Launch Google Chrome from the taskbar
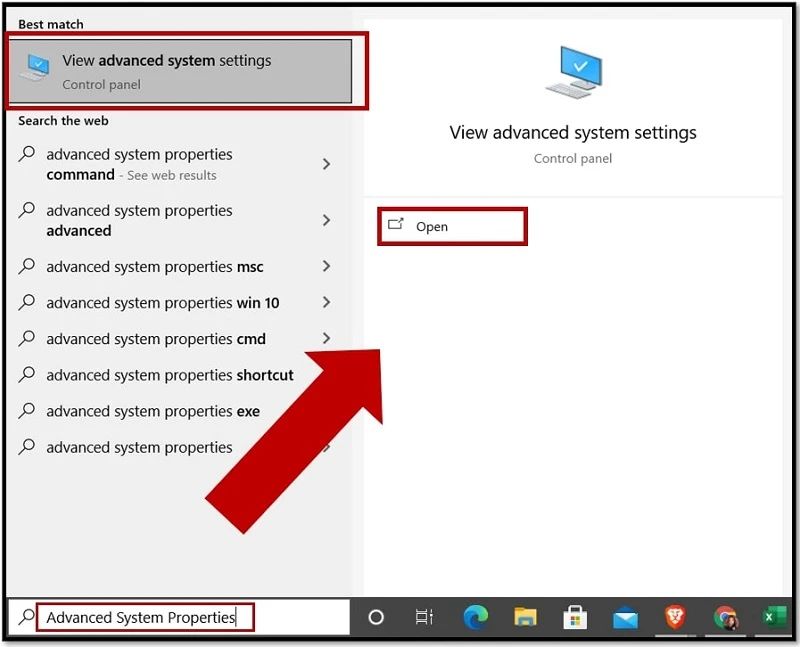The width and height of the screenshot is (800, 647). click(x=725, y=617)
